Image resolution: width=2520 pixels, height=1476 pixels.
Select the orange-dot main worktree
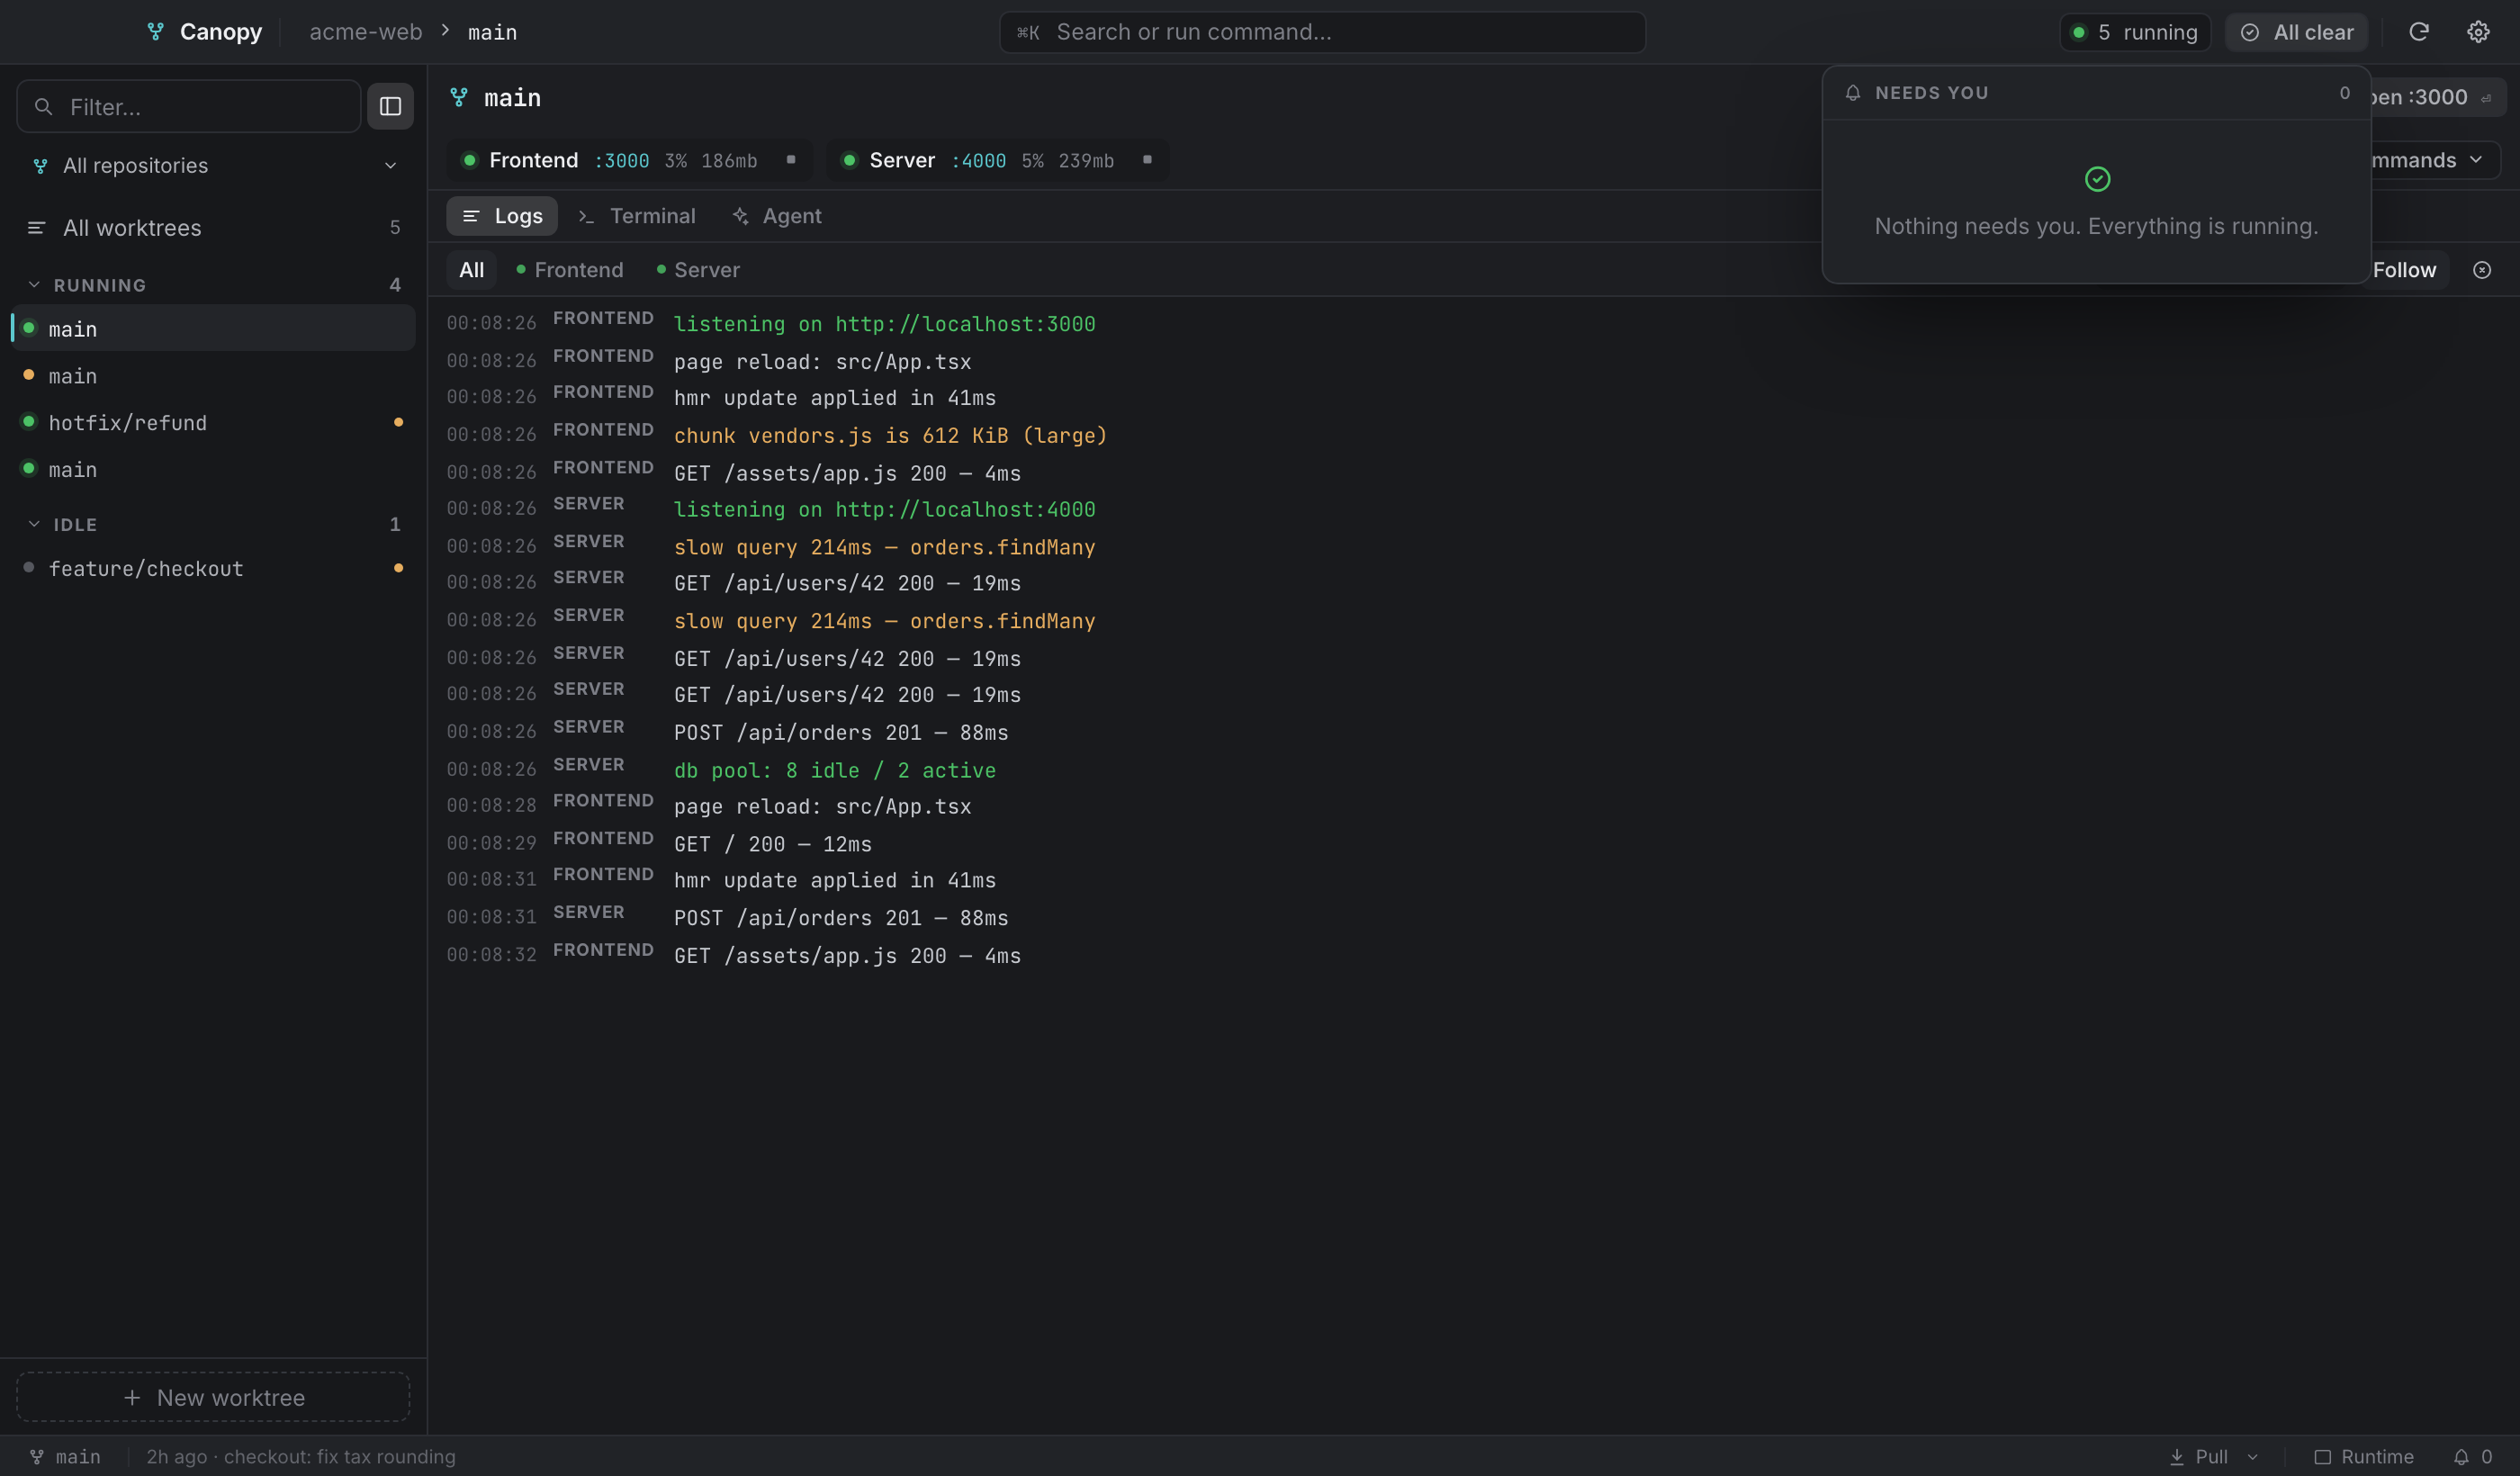(213, 375)
